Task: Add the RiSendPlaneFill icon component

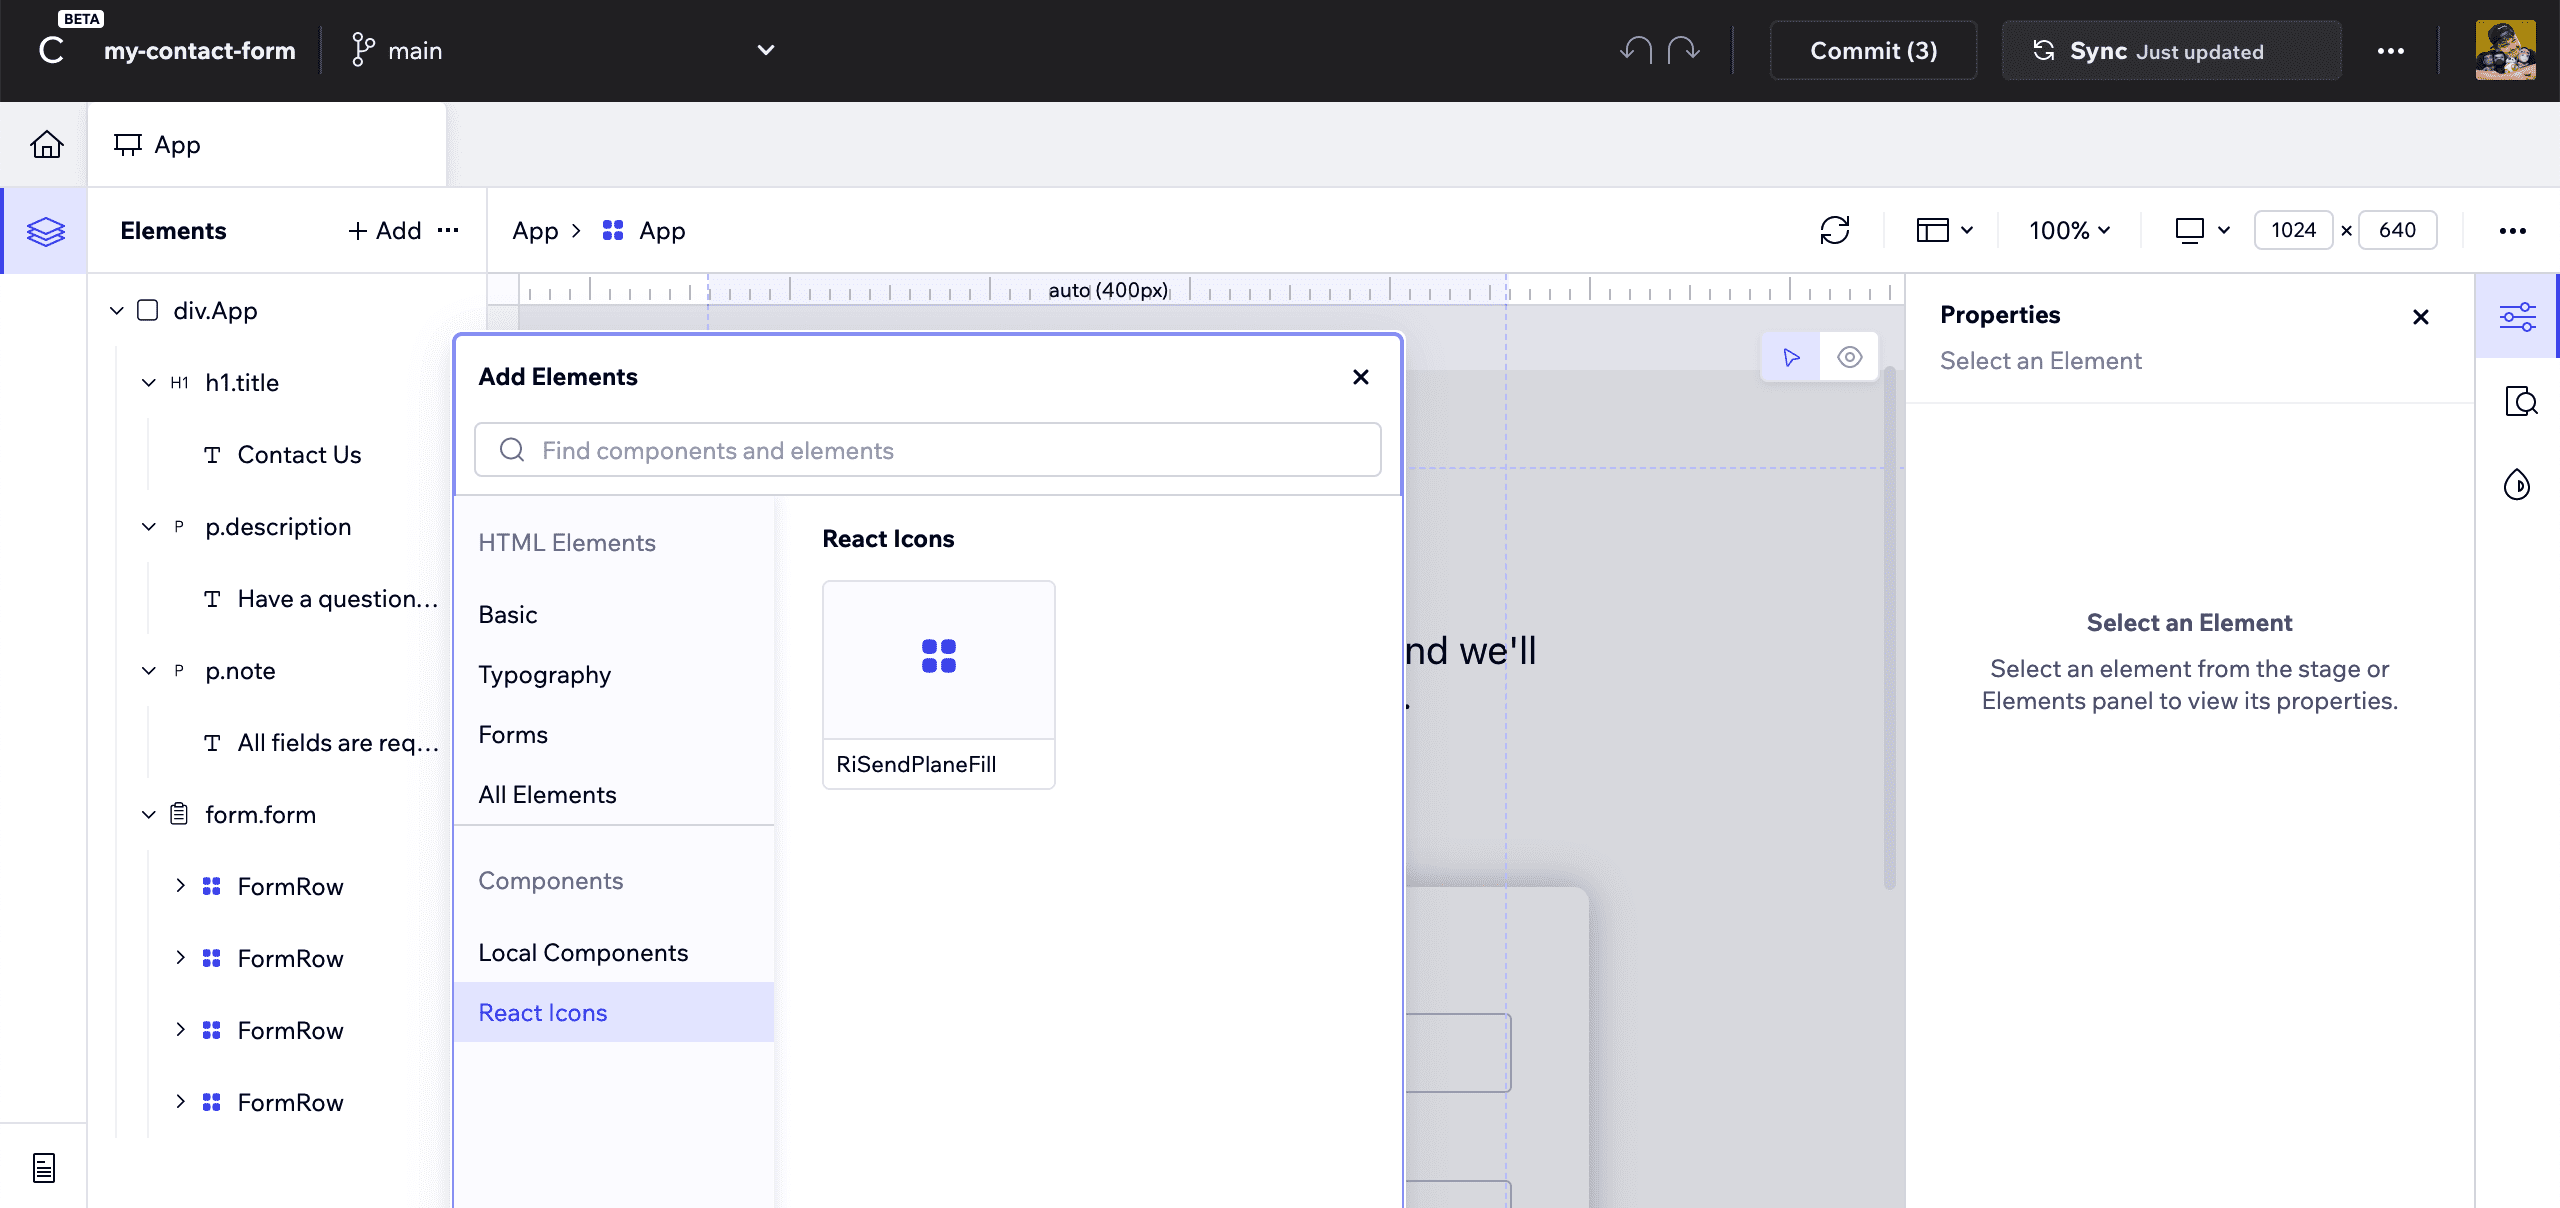Action: (x=938, y=685)
